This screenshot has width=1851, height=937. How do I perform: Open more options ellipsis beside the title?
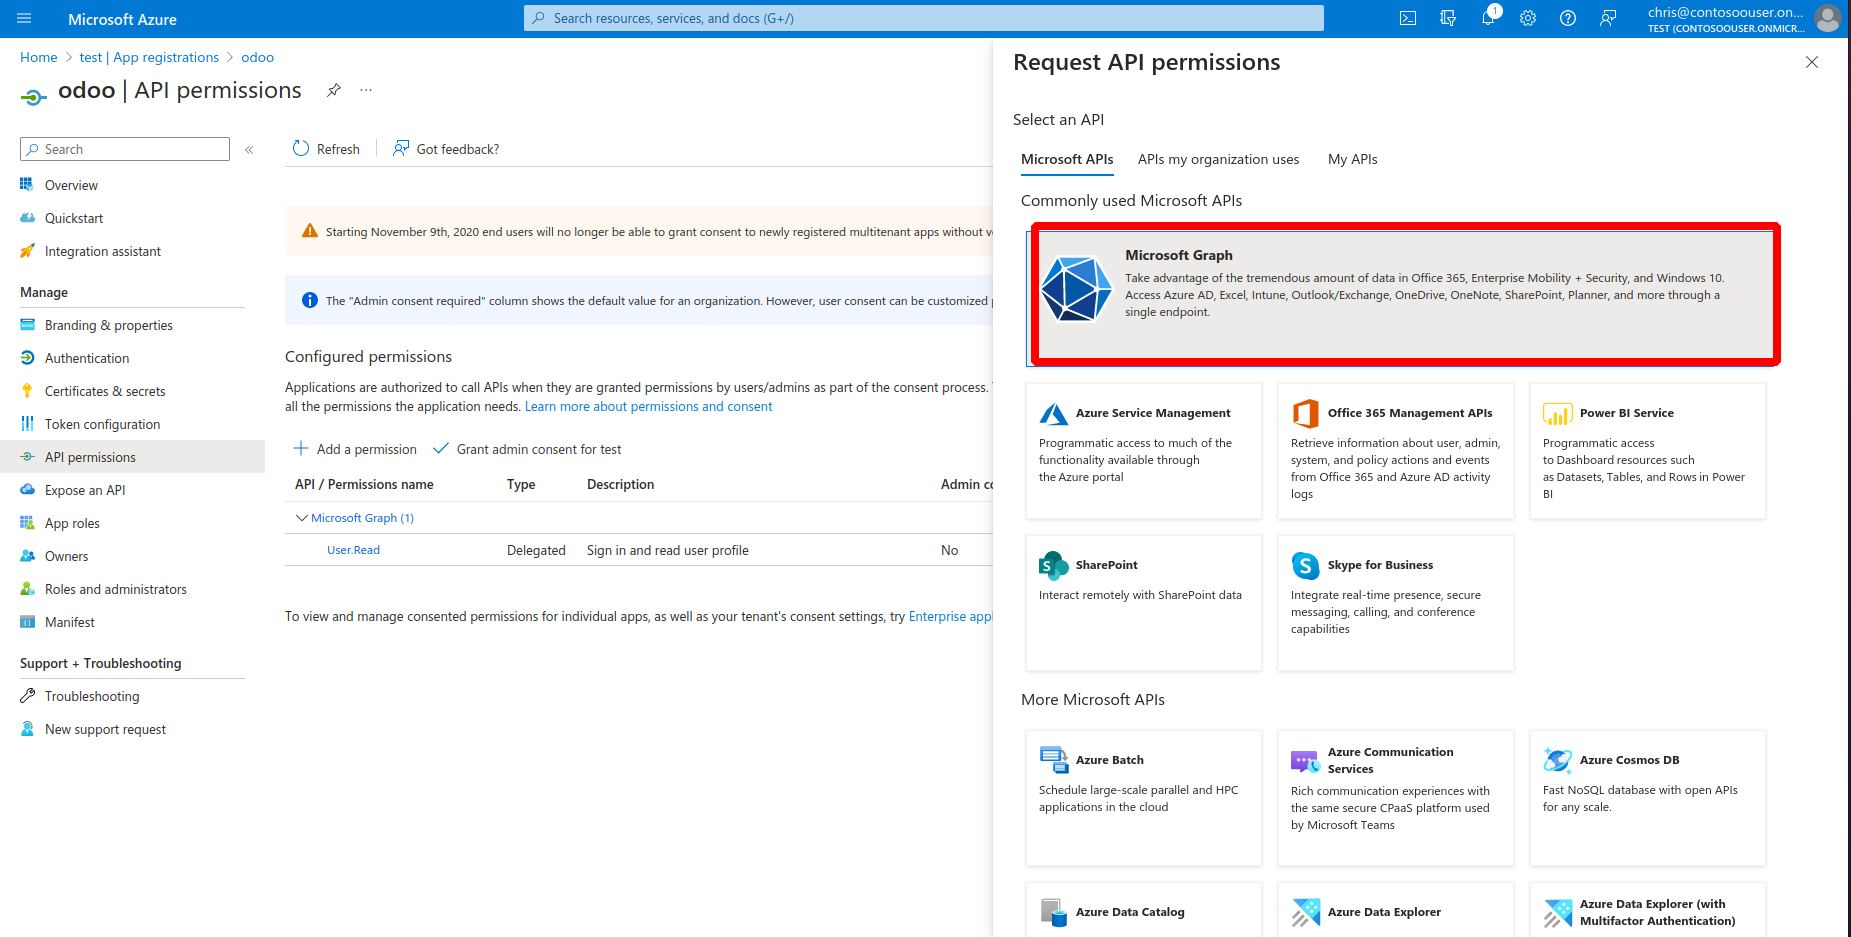[x=366, y=90]
